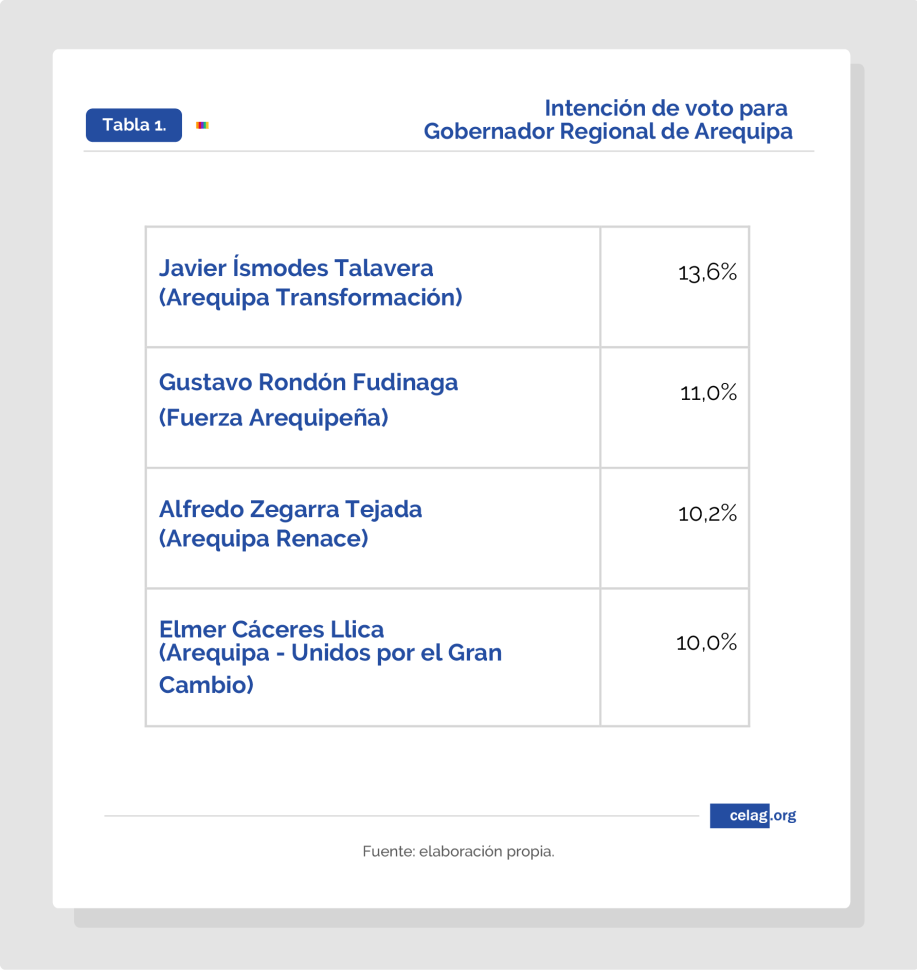The width and height of the screenshot is (917, 970).
Task: Click the (Arequipa Transformación) party text
Action: click(x=311, y=298)
